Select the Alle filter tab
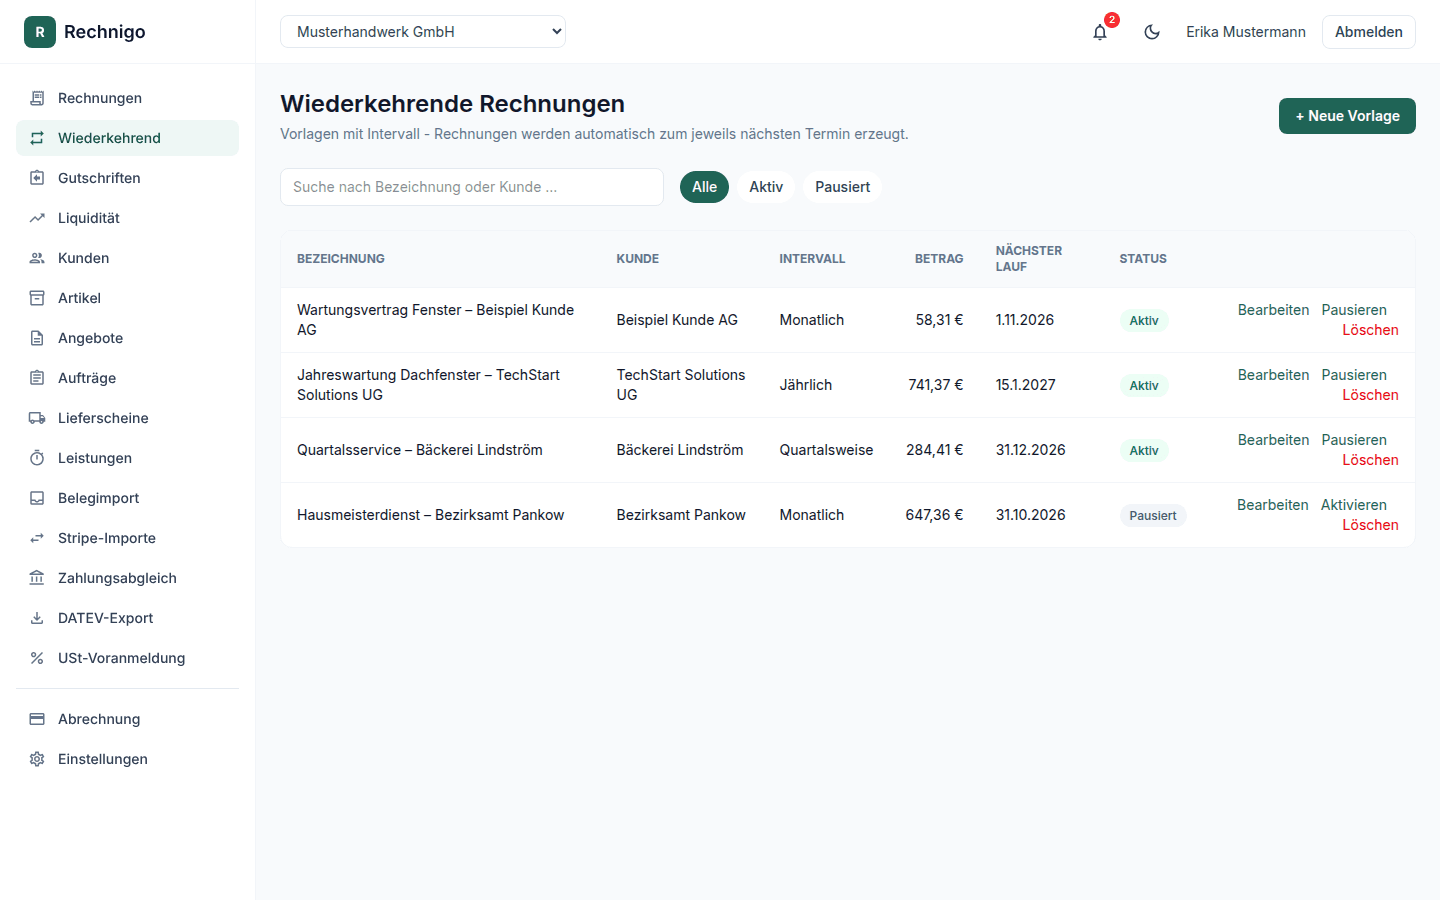The height and width of the screenshot is (900, 1440). tap(704, 187)
